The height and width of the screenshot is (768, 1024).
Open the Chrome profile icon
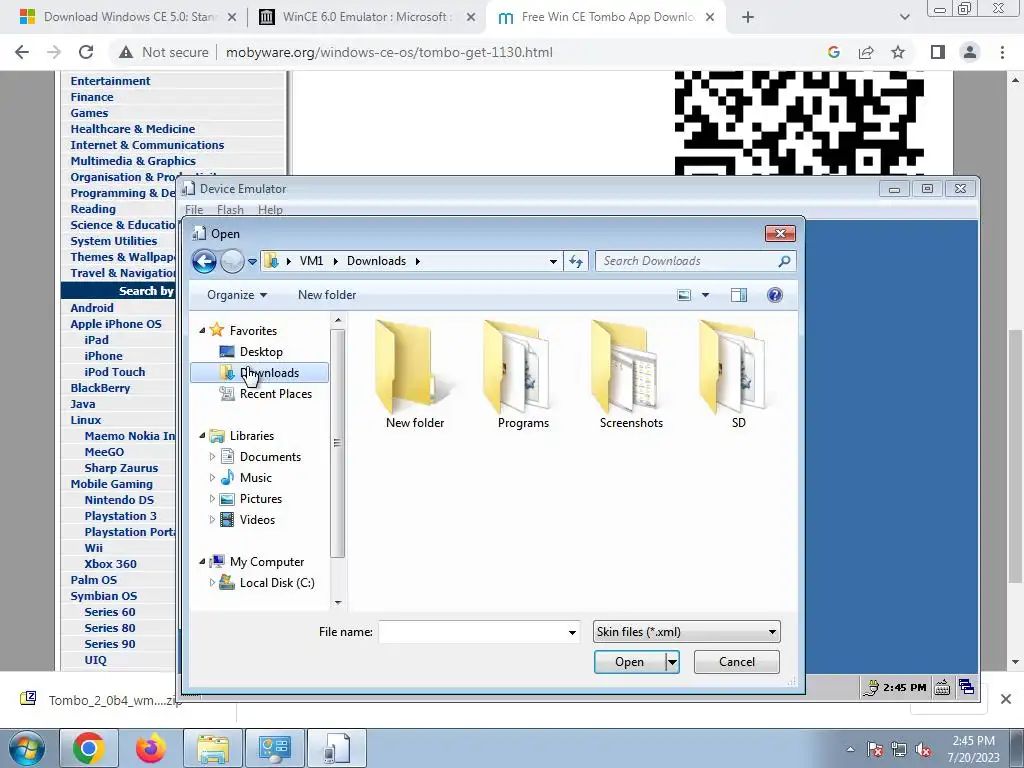(970, 52)
